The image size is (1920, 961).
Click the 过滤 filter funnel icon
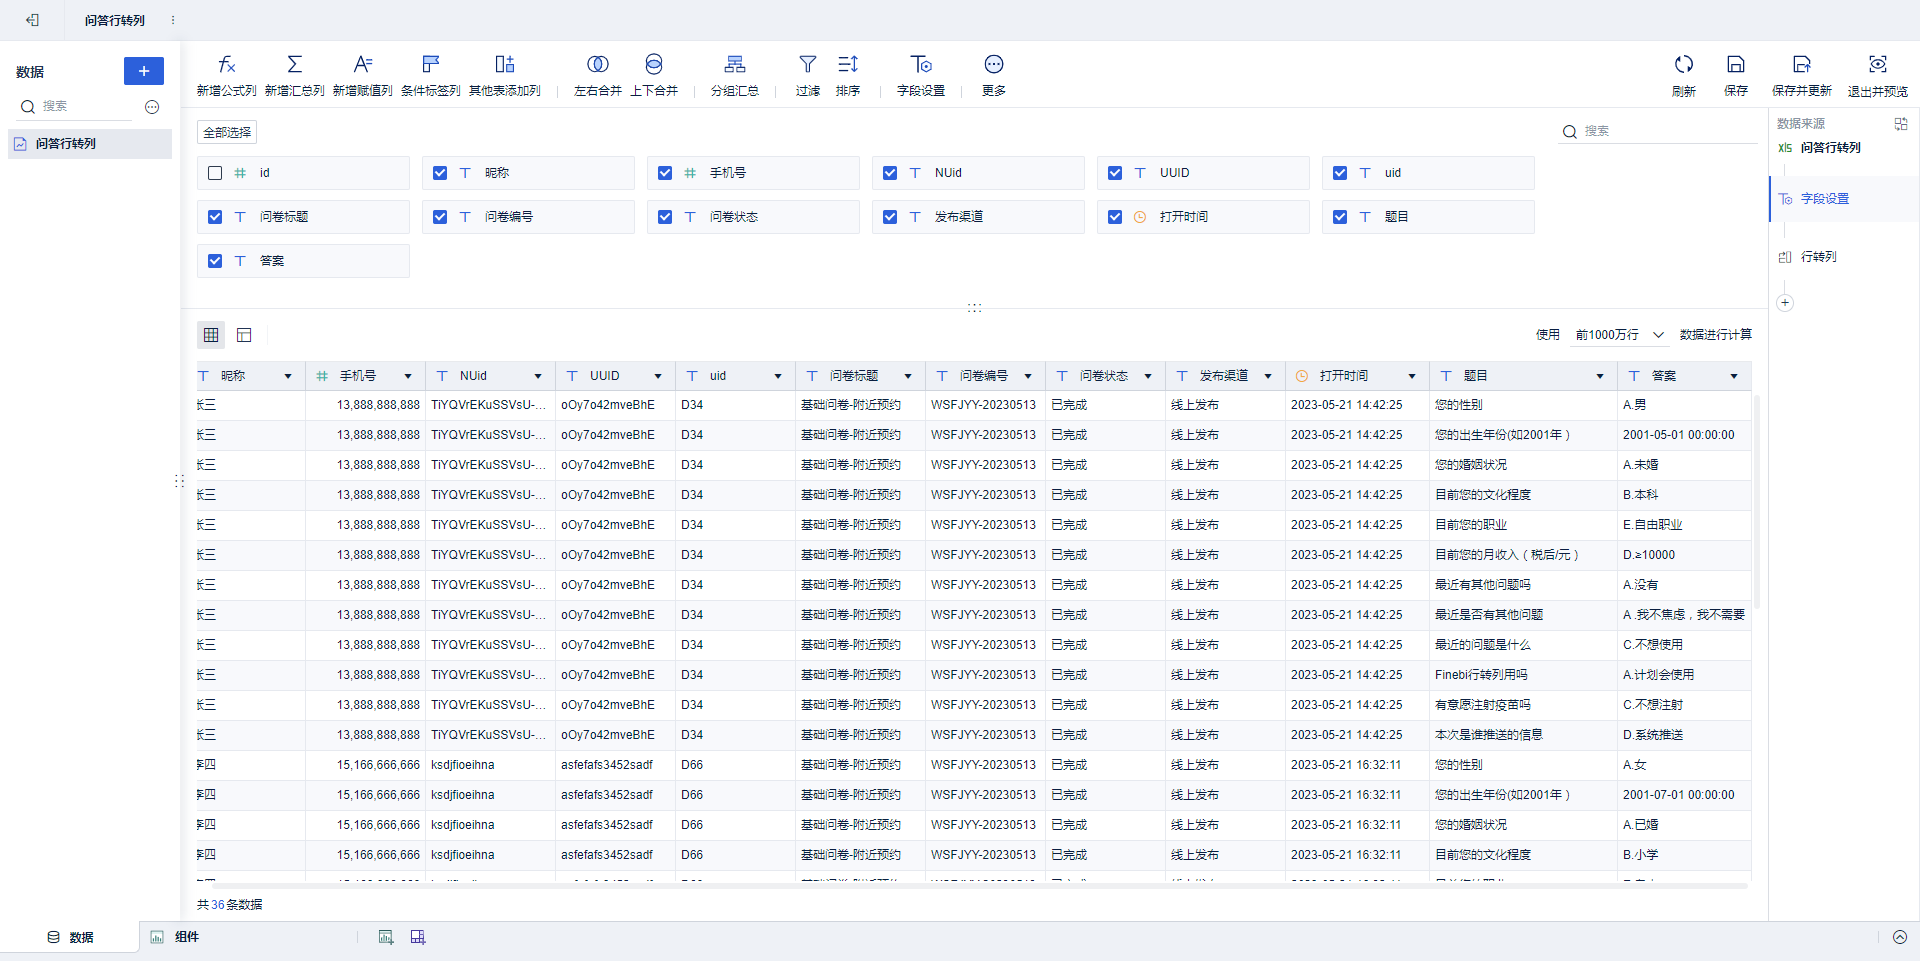pyautogui.click(x=808, y=65)
